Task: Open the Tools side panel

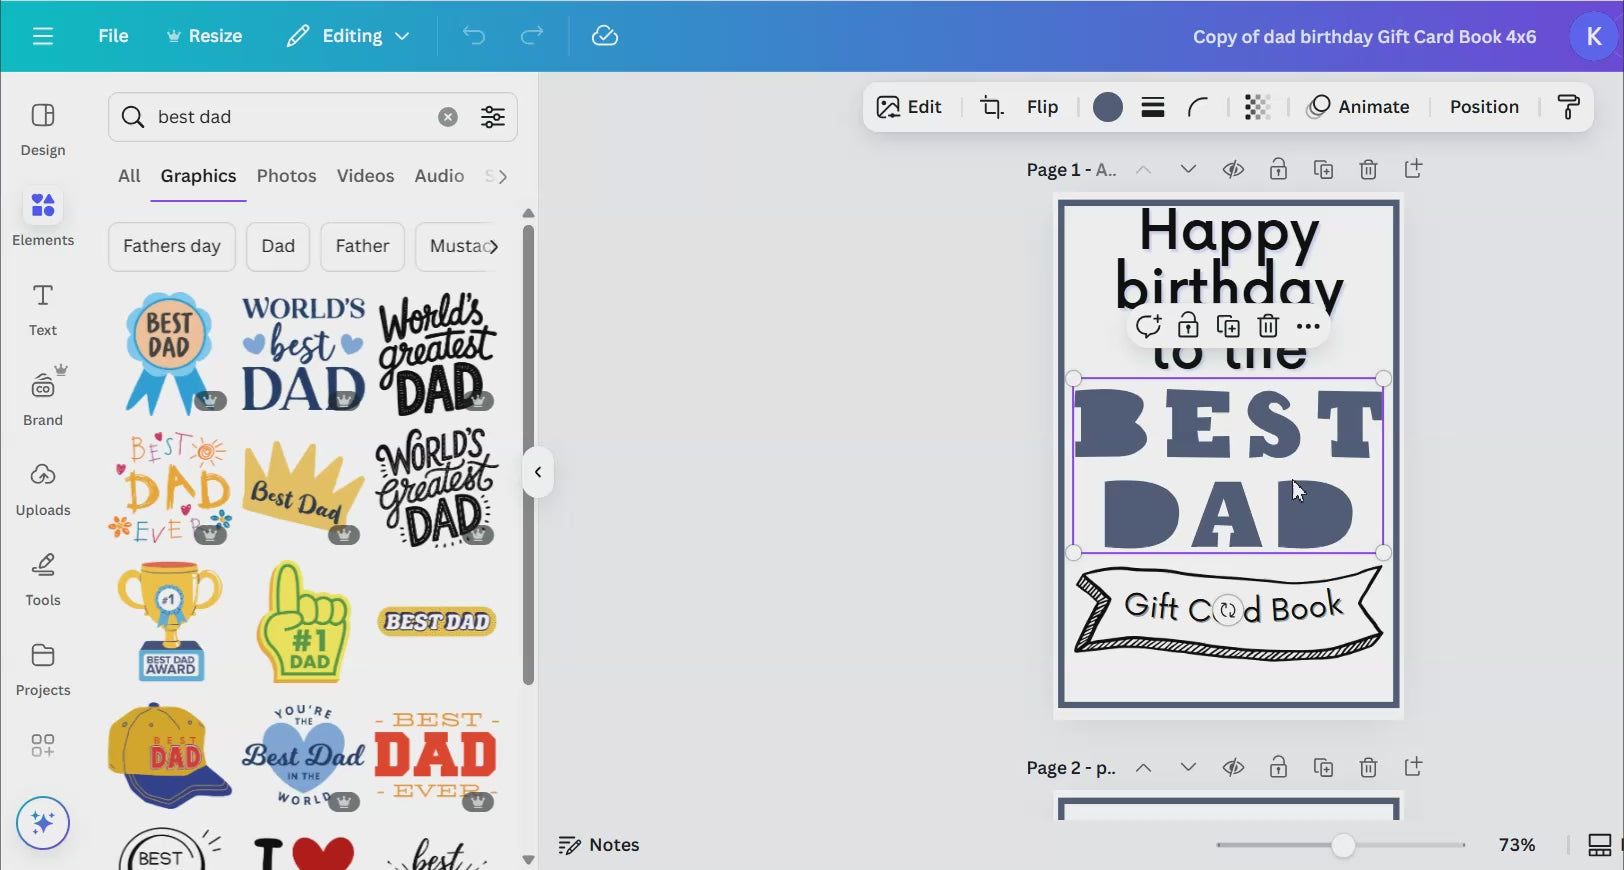Action: click(43, 578)
